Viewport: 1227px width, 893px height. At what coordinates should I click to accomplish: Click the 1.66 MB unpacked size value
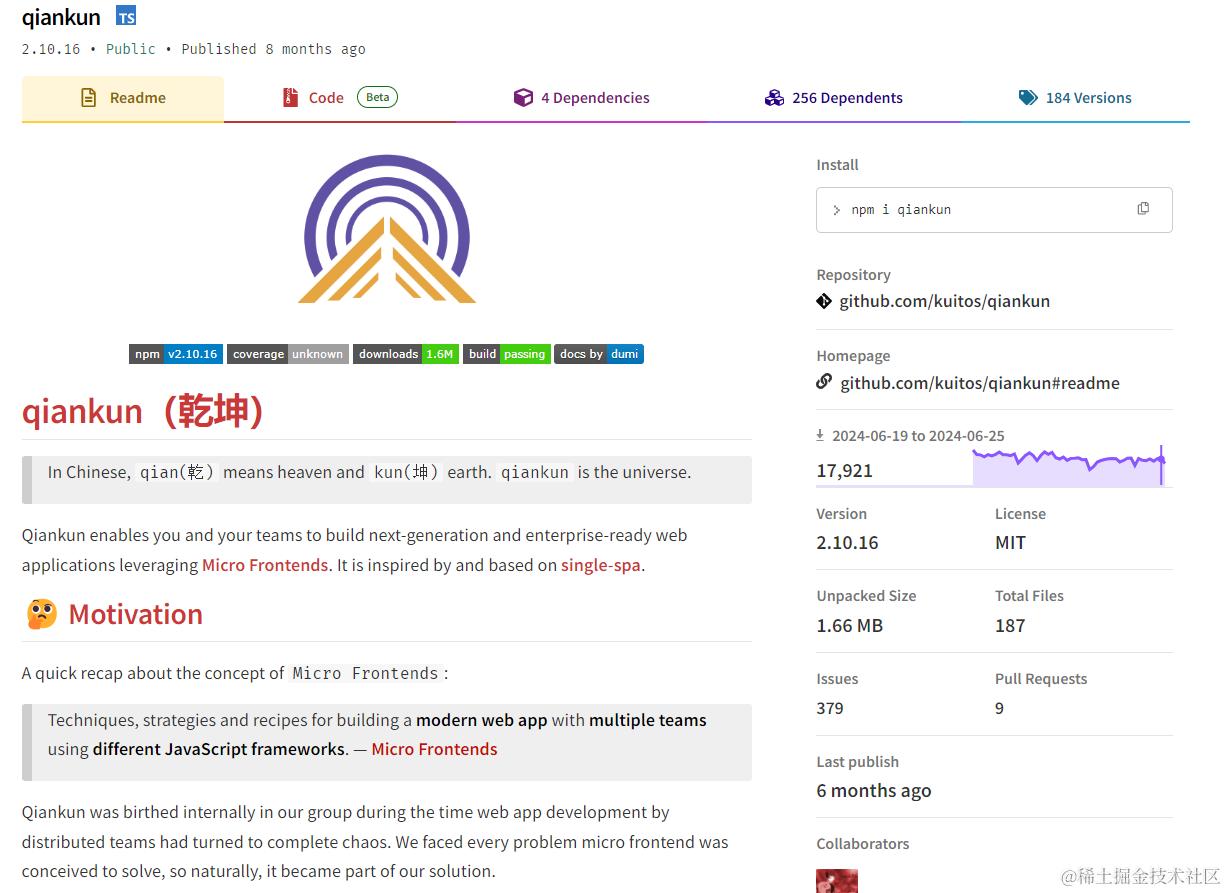pos(850,626)
